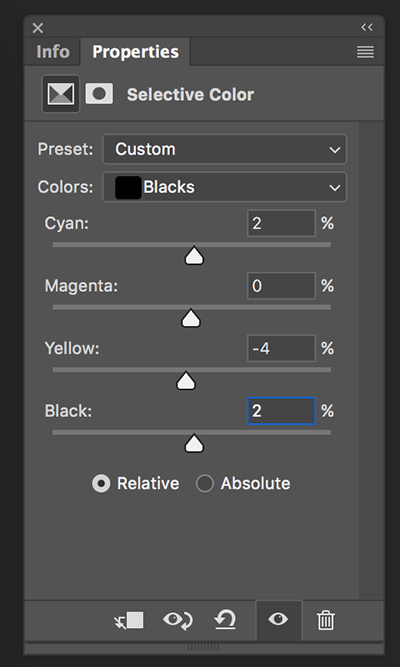Focus the Black percentage value field
Screen dimensions: 400x667
coord(281,411)
